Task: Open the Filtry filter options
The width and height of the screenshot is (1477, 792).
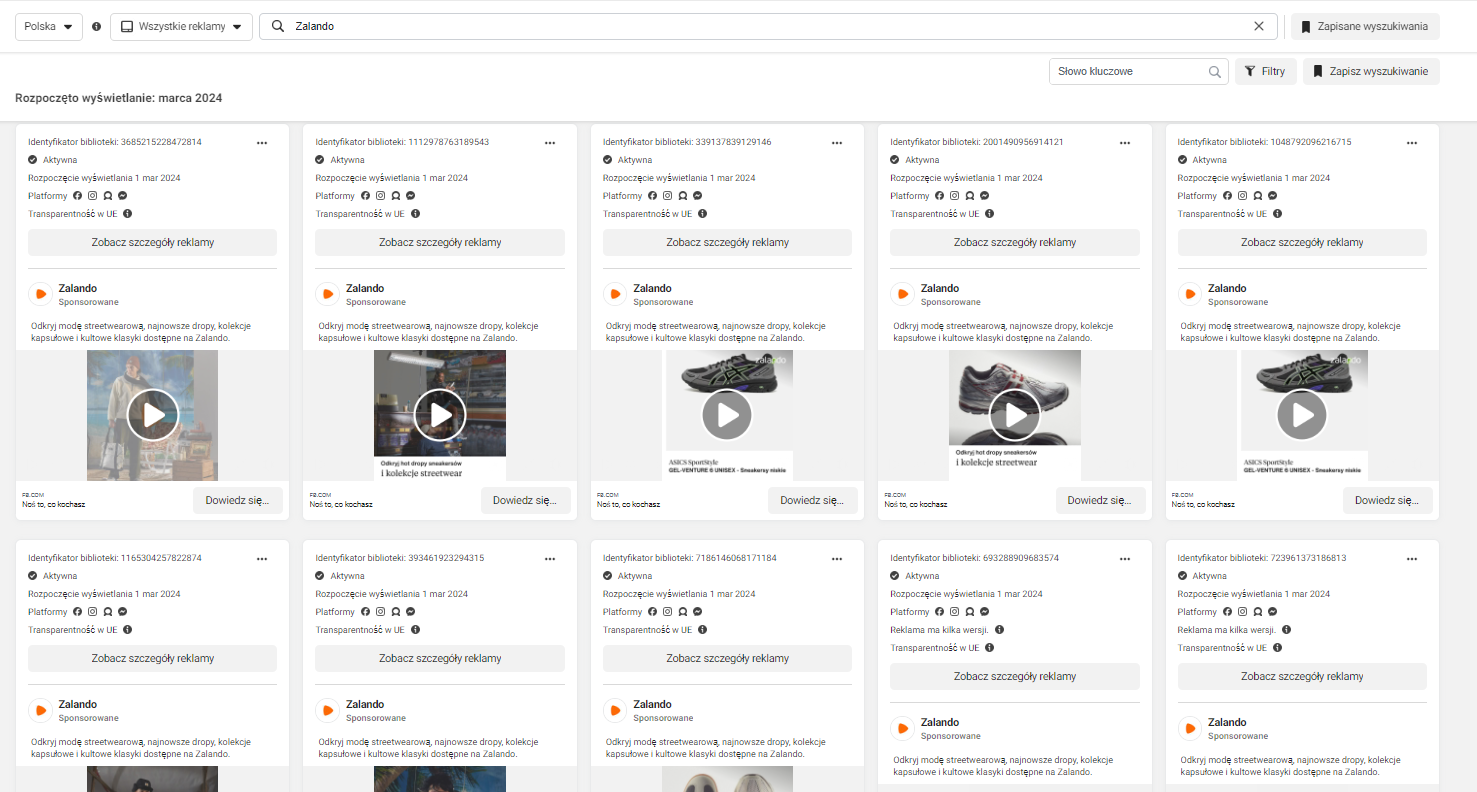Action: [x=1265, y=72]
